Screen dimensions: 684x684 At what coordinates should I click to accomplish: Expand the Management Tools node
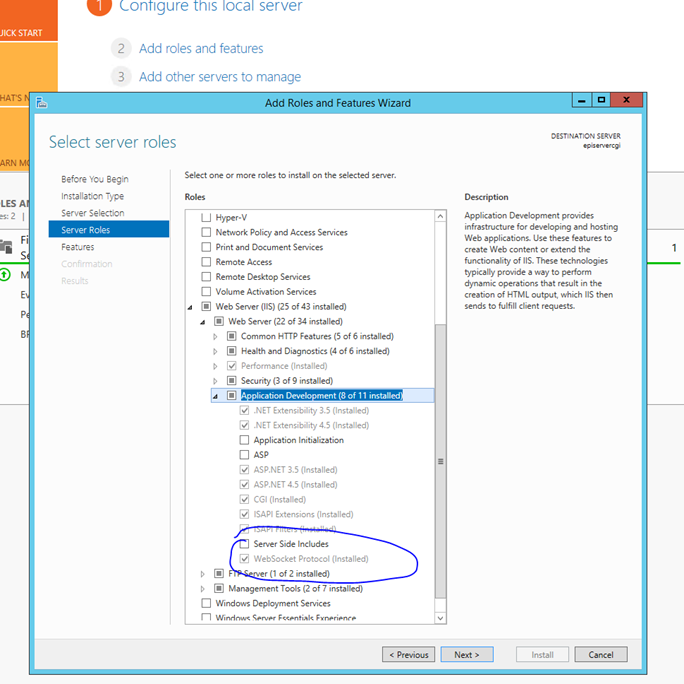click(x=203, y=589)
